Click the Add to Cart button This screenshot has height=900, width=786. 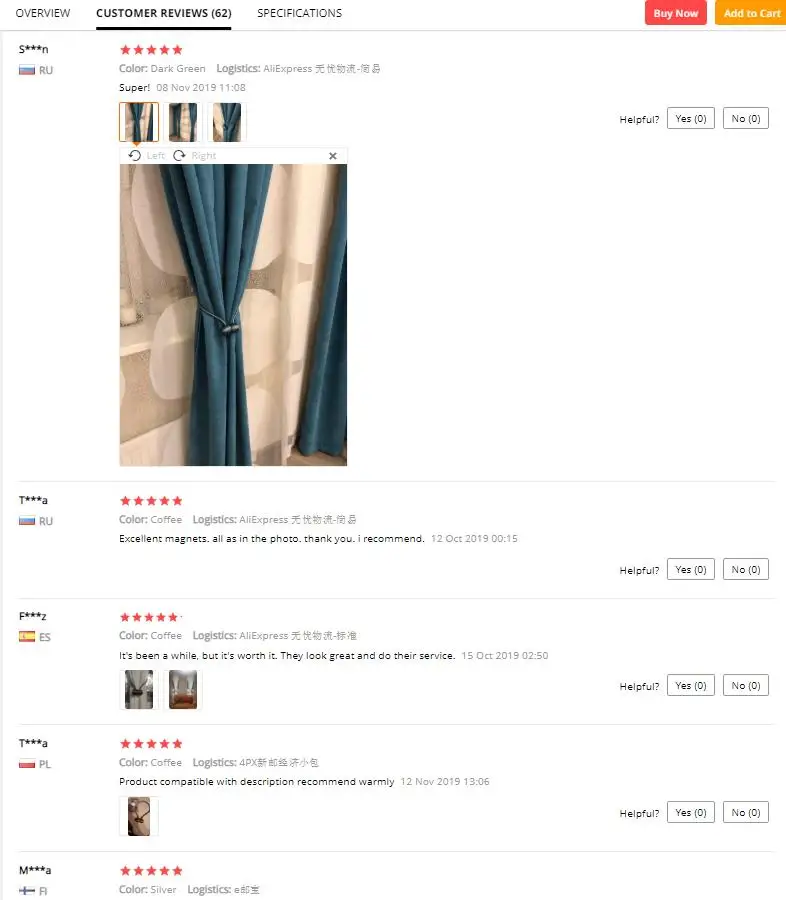click(x=751, y=13)
